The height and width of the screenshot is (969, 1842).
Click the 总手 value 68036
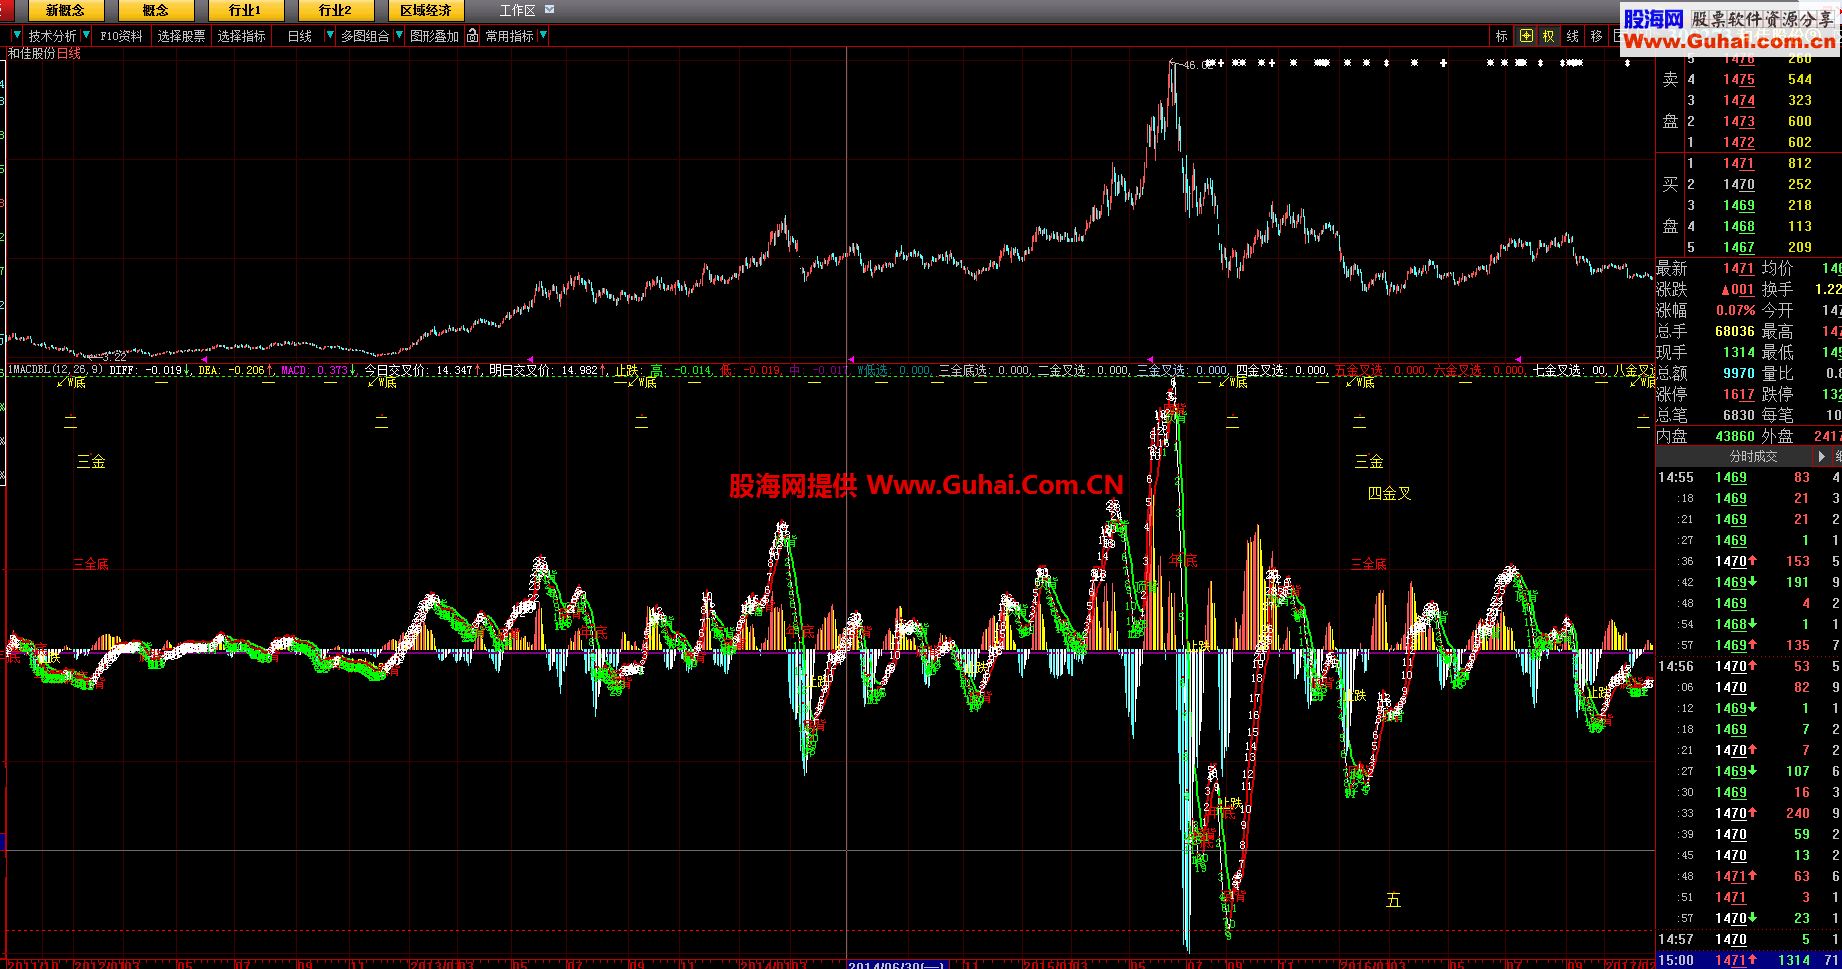click(1735, 331)
